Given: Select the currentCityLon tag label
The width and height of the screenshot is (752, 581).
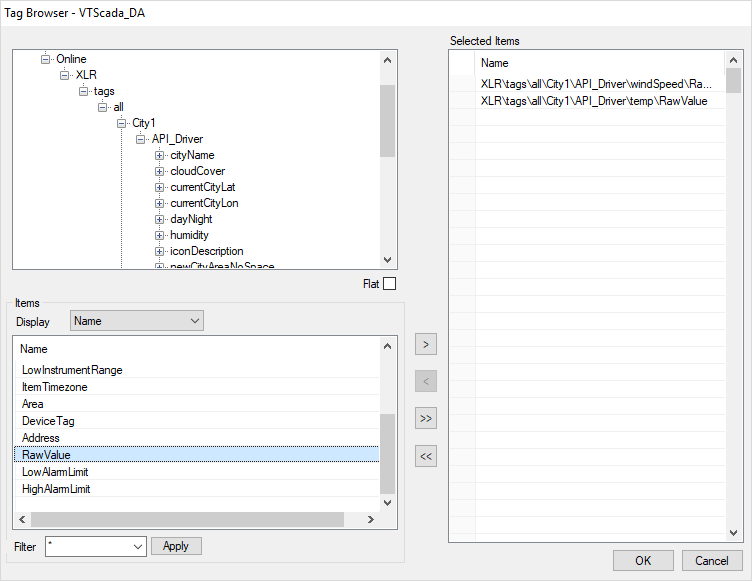Looking at the screenshot, I should (204, 203).
